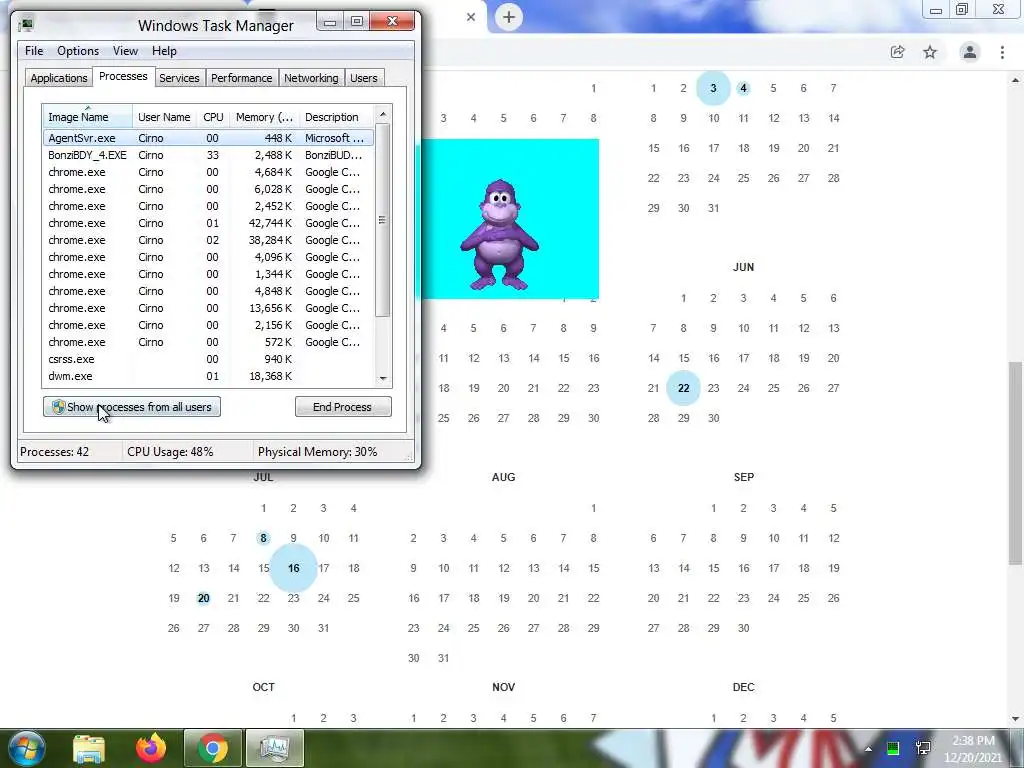Switch to Chrome on the taskbar
The height and width of the screenshot is (768, 1024).
click(212, 748)
